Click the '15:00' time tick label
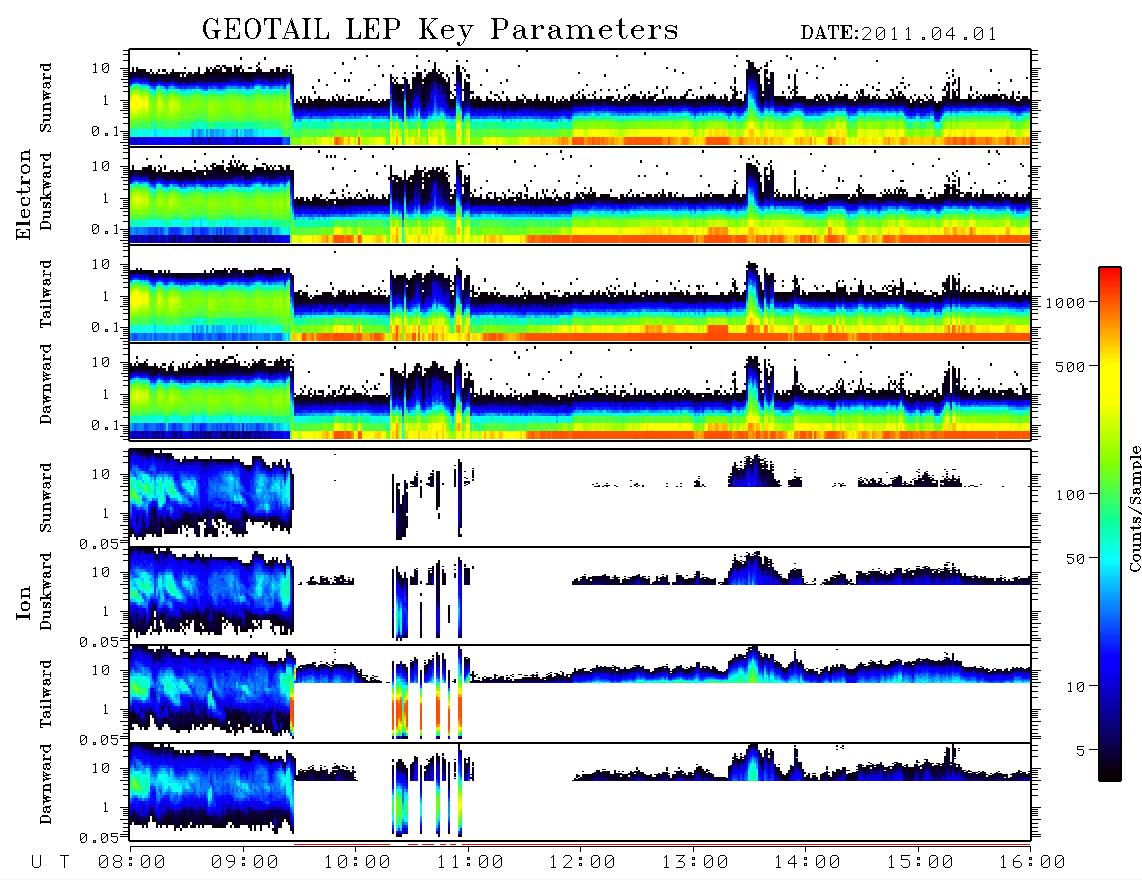 point(920,863)
